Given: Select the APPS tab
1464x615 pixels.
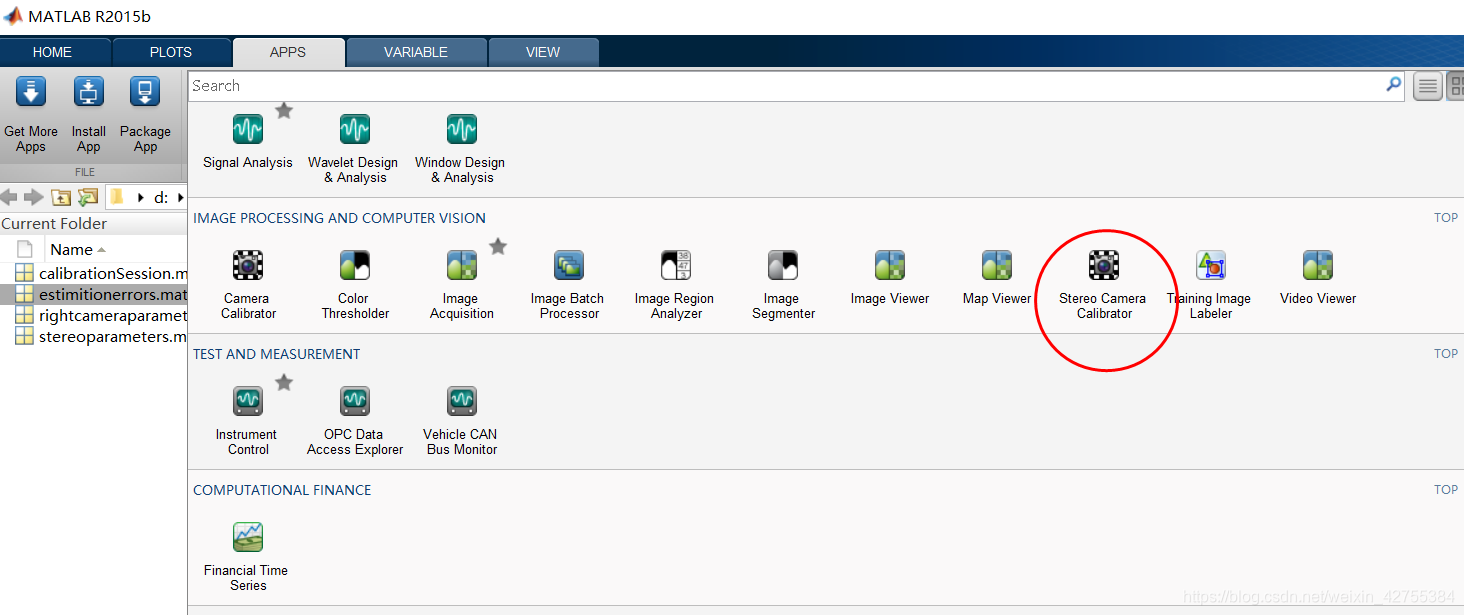Looking at the screenshot, I should click(x=288, y=52).
